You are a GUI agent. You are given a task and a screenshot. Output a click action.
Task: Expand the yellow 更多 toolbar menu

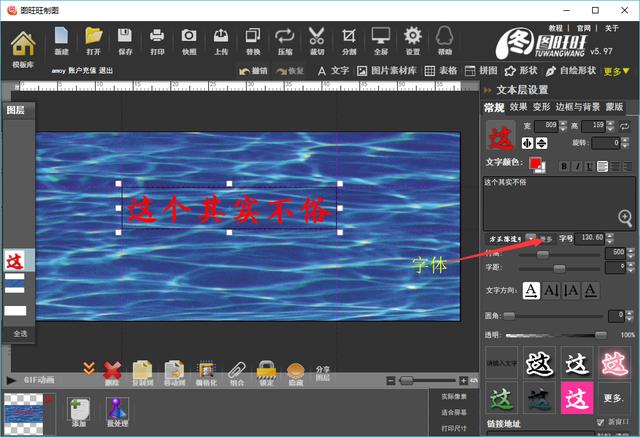pyautogui.click(x=617, y=72)
